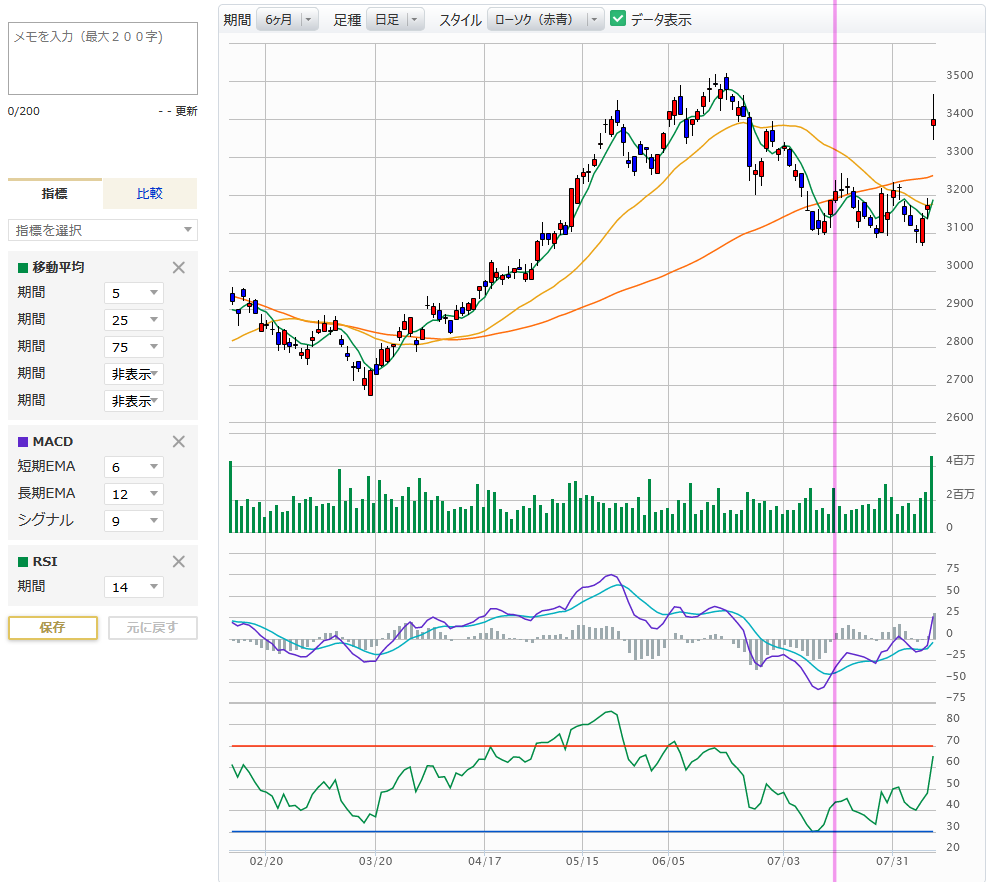This screenshot has width=988, height=882.
Task: Click the 元に戻す button
Action: click(x=152, y=628)
